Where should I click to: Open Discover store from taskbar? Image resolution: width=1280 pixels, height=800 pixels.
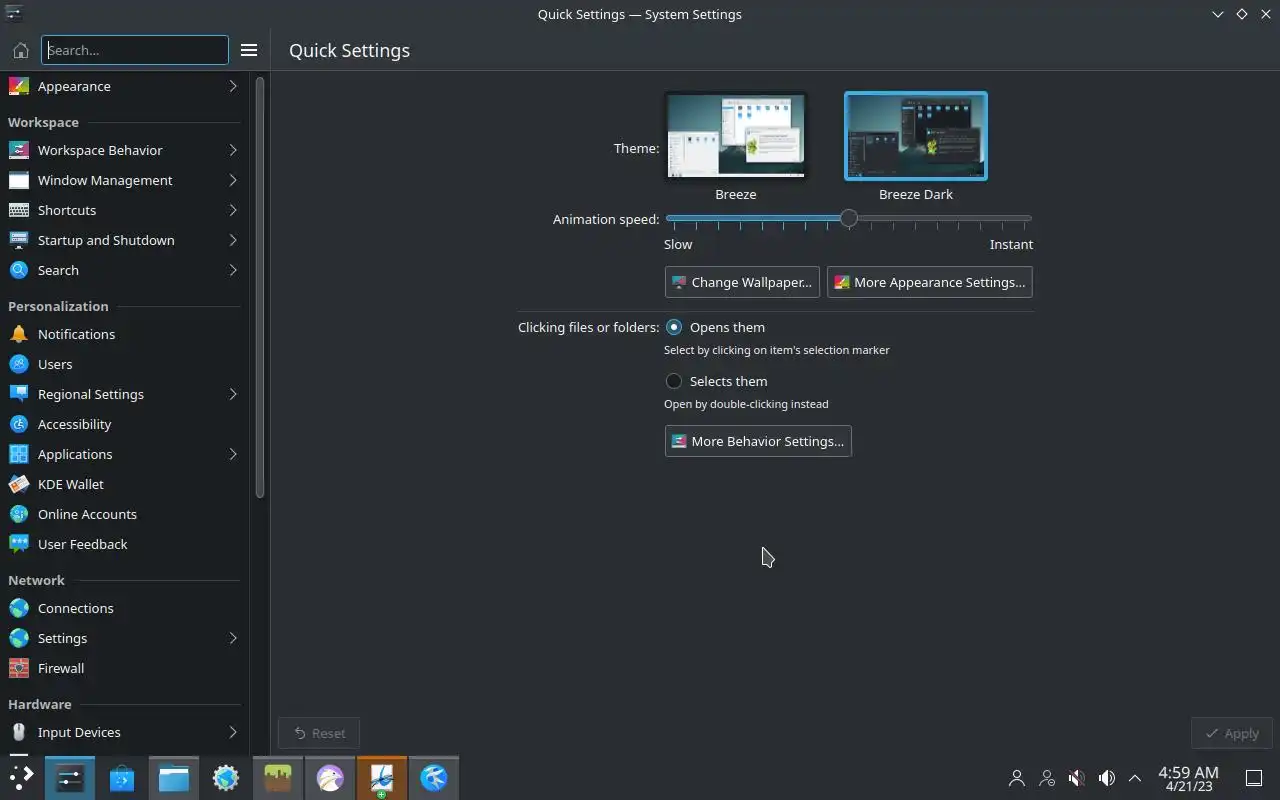[122, 777]
